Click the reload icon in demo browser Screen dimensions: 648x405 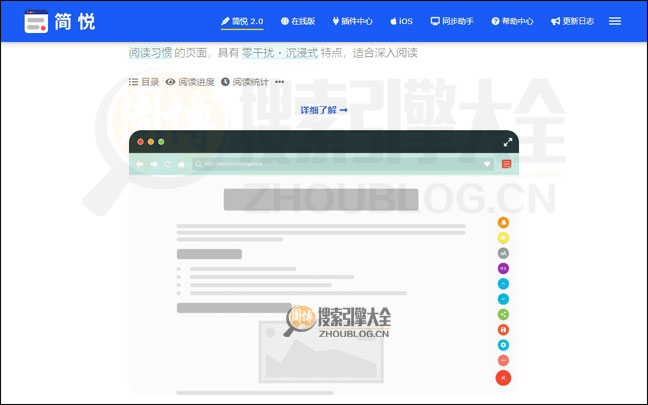click(x=168, y=164)
